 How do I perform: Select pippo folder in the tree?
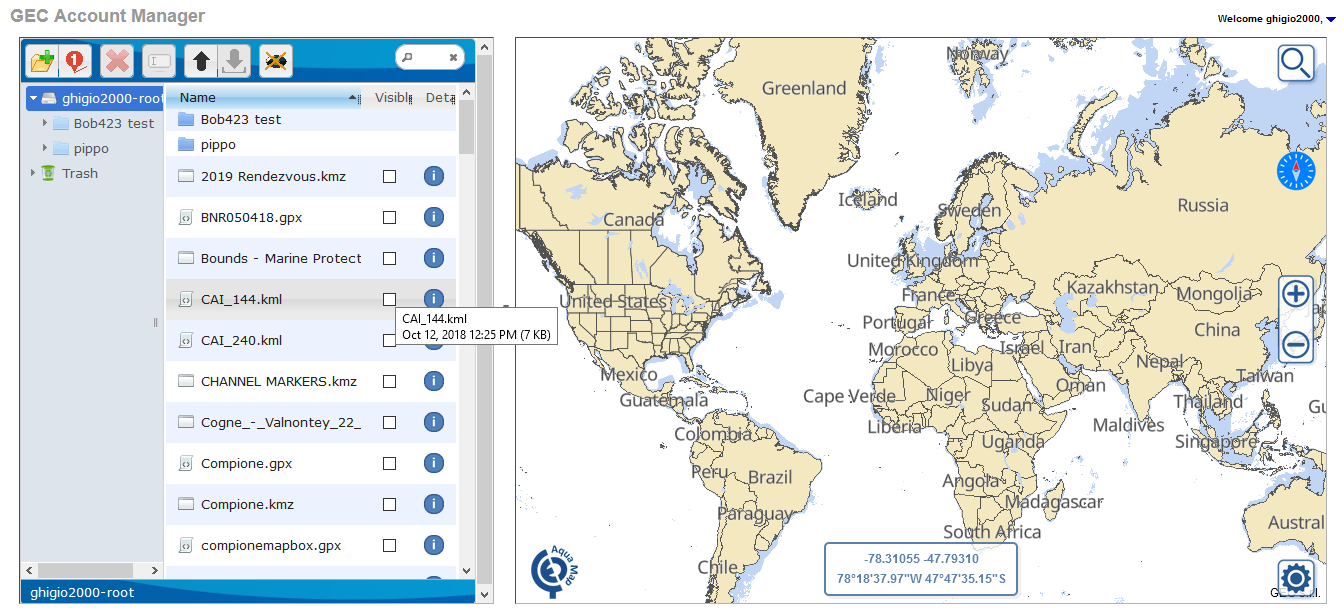[x=90, y=148]
